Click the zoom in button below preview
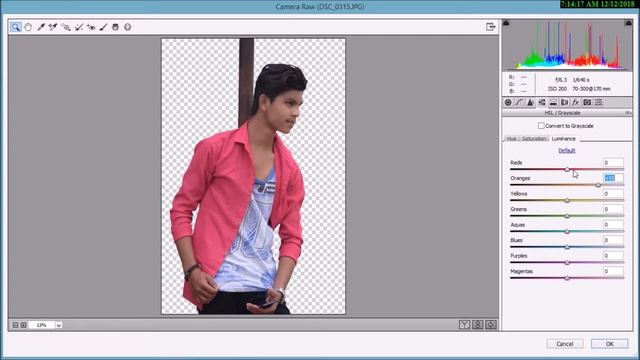 click(x=23, y=325)
